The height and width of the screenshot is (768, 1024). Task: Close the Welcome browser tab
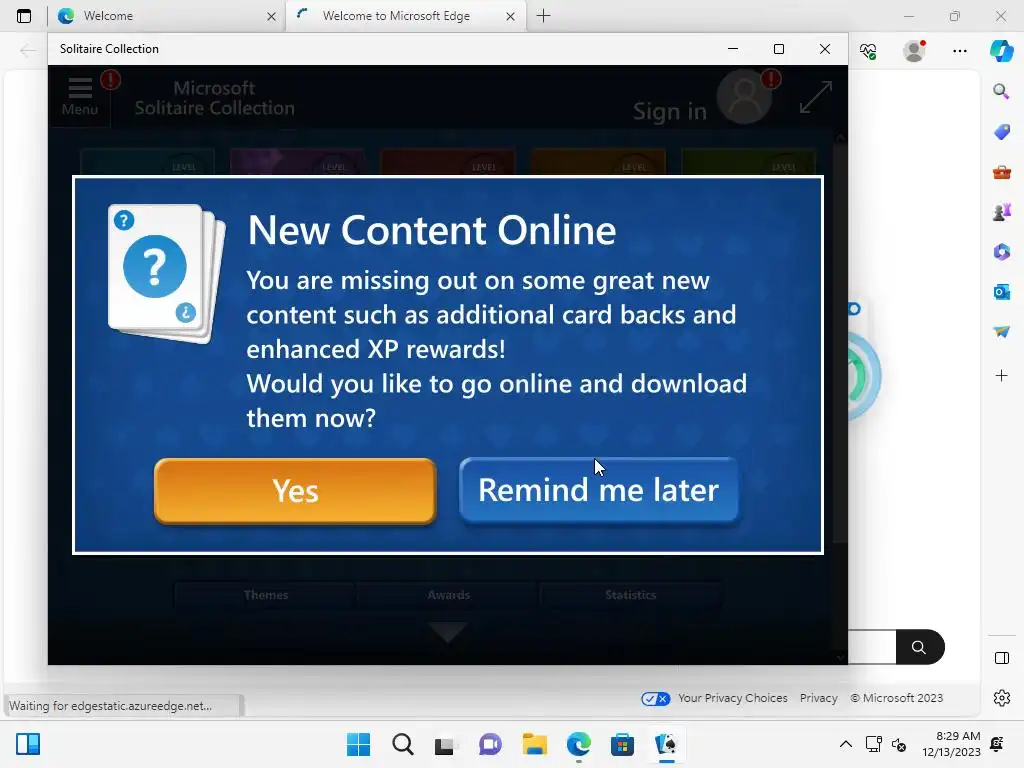tap(271, 16)
